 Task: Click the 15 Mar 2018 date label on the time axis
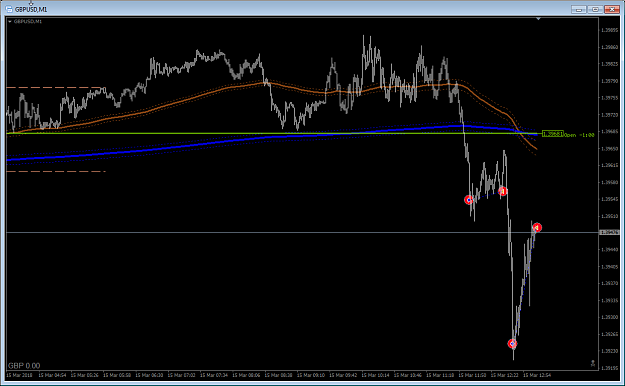[19, 375]
